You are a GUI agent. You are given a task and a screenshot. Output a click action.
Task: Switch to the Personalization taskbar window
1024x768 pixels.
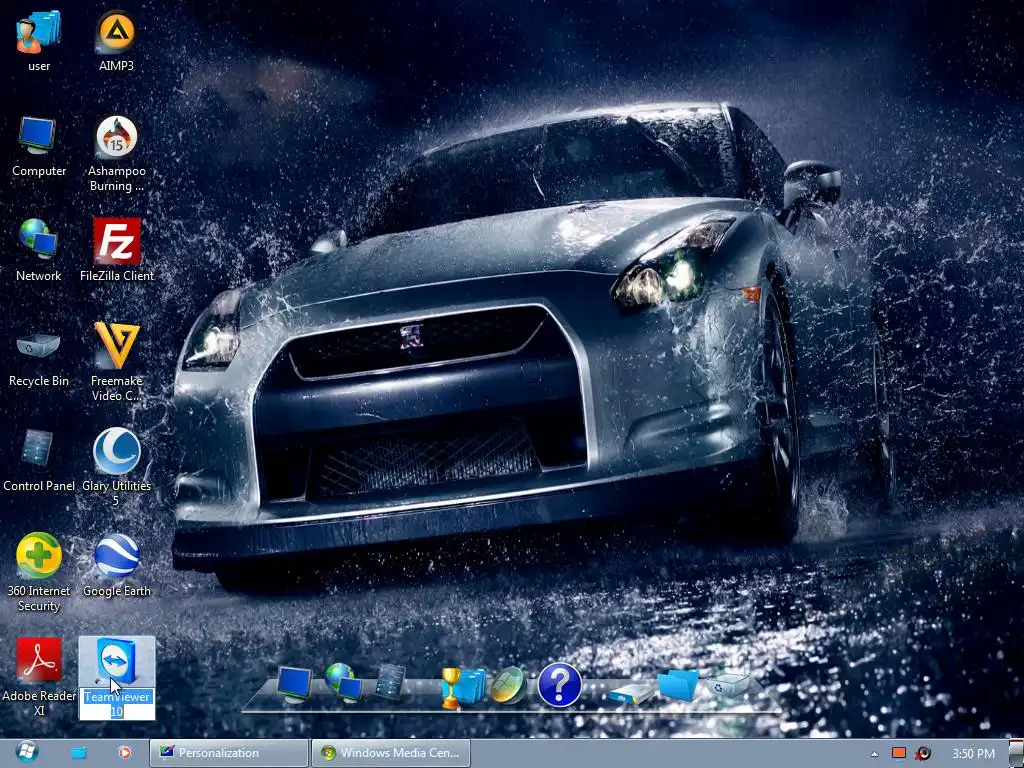[229, 753]
